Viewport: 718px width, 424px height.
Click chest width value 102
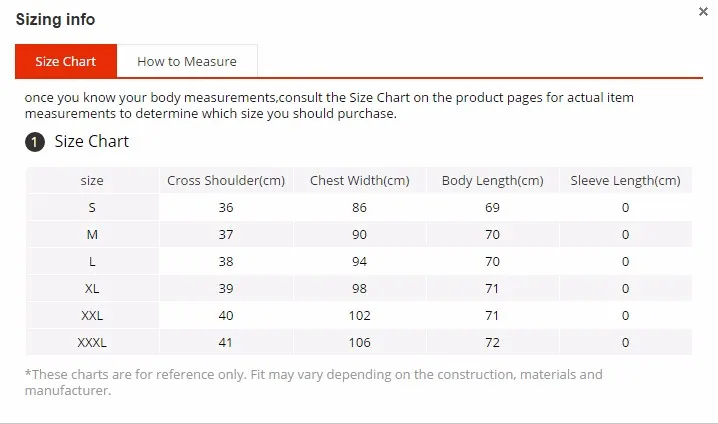click(359, 315)
